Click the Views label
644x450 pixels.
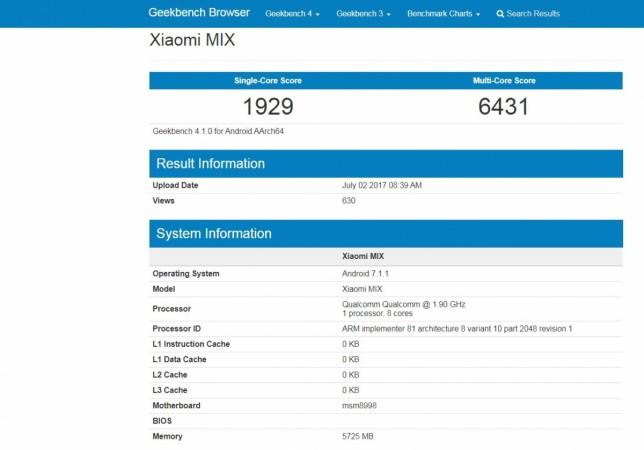[163, 201]
